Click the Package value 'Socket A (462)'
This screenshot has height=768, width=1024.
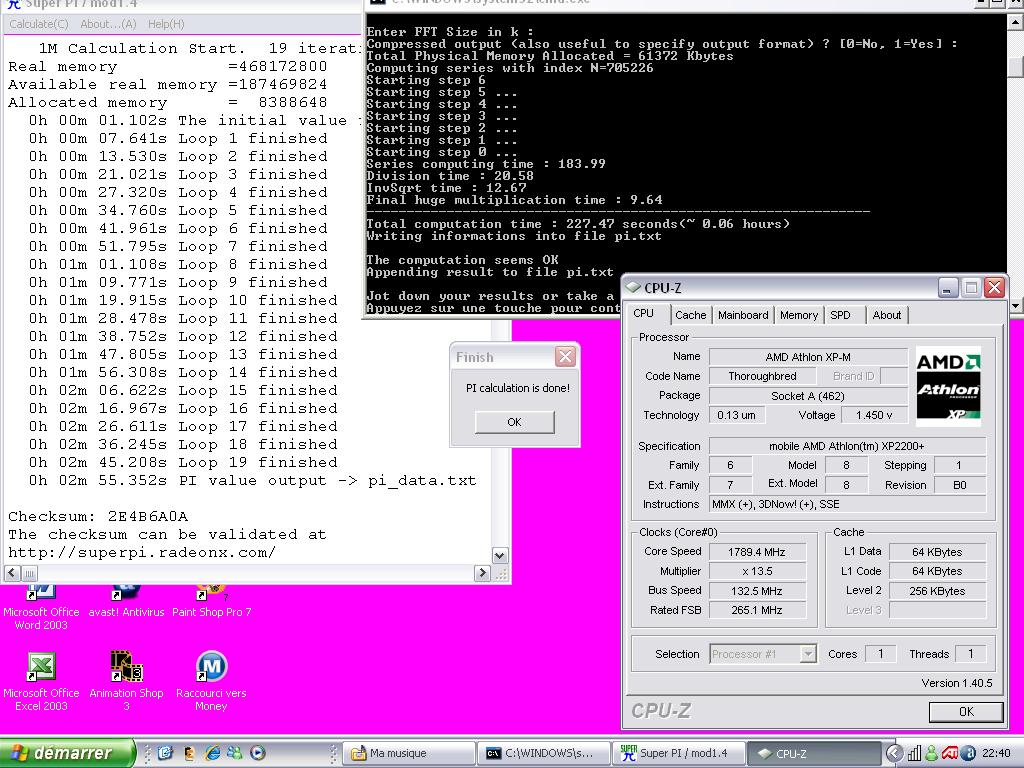pos(808,396)
